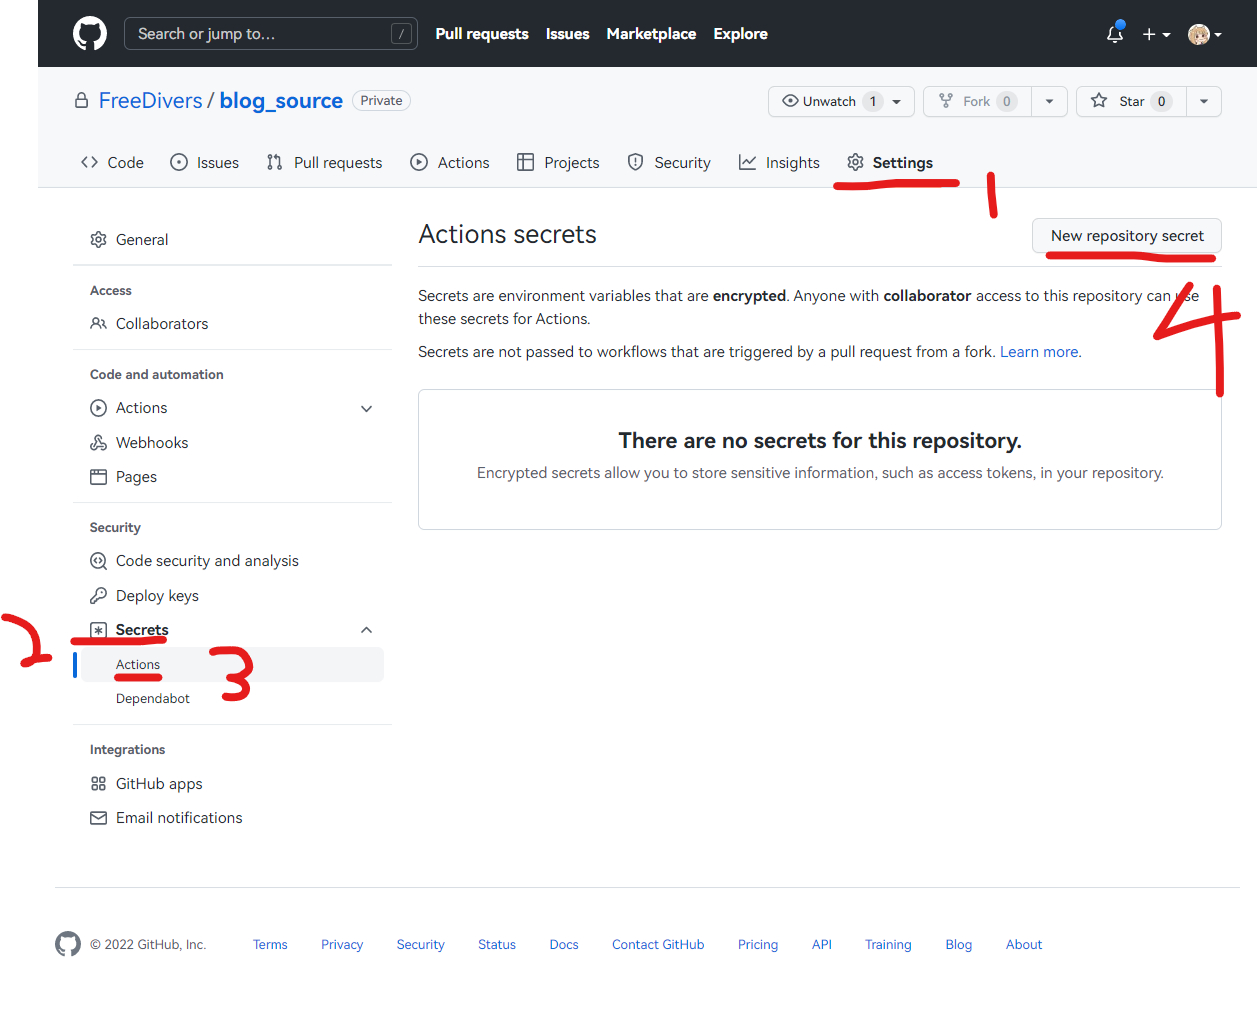The image size is (1257, 1010).
Task: Switch to the repository Issues tab
Action: (x=205, y=162)
